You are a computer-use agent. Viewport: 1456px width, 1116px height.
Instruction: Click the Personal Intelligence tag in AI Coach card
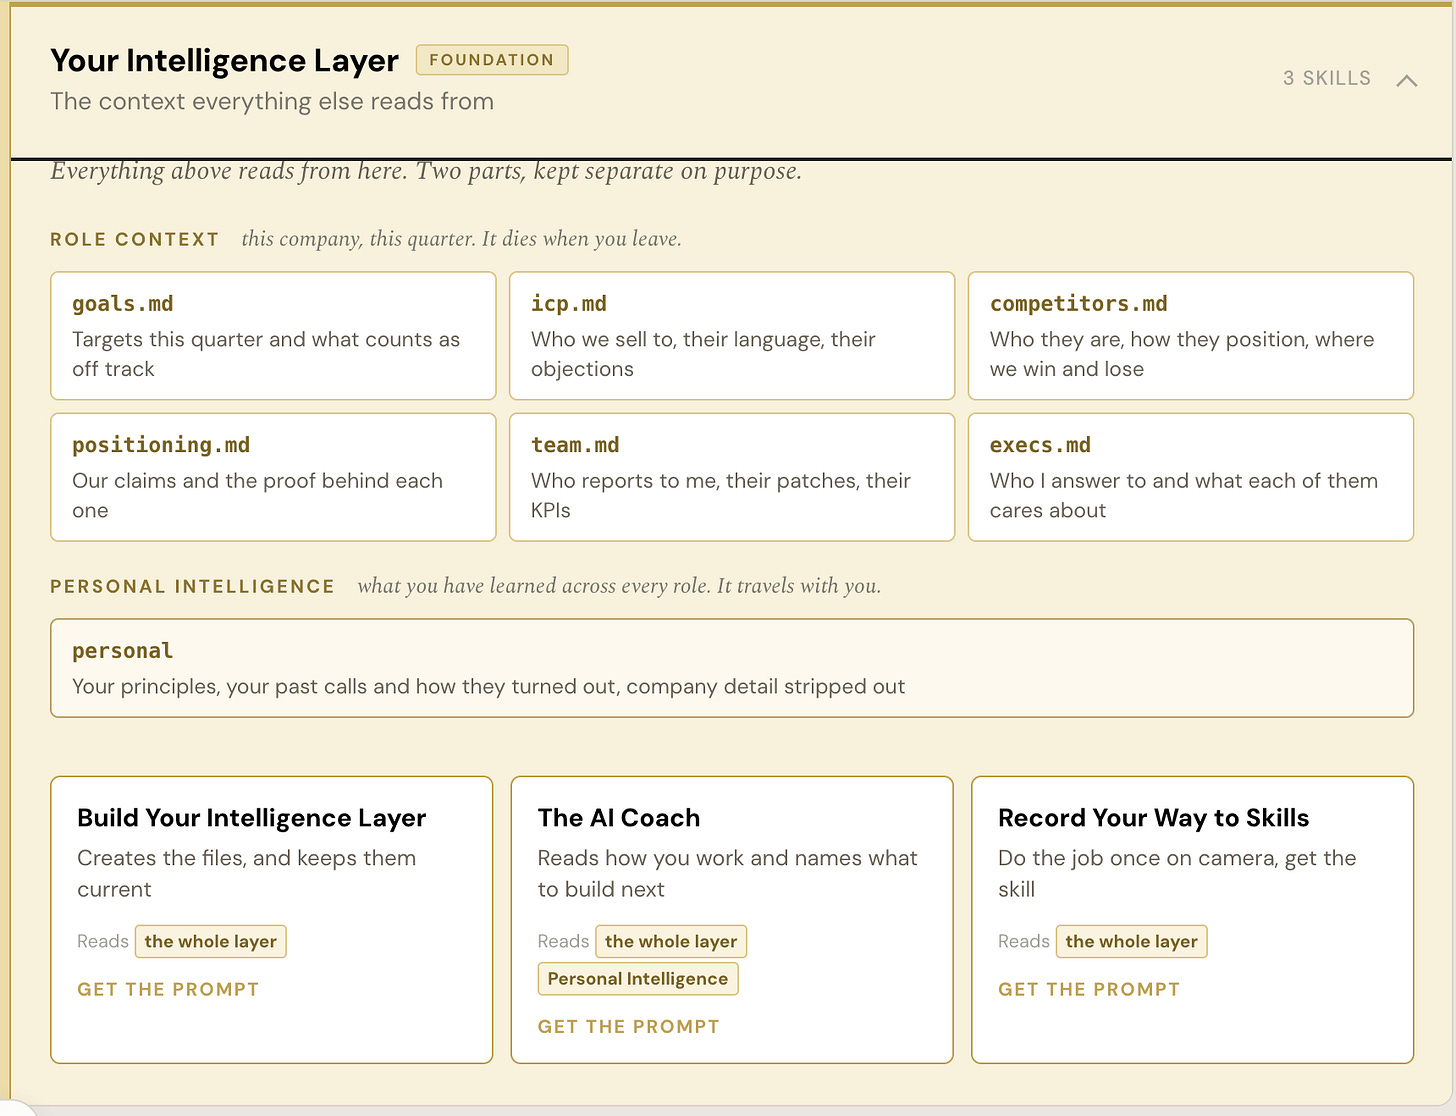(638, 978)
